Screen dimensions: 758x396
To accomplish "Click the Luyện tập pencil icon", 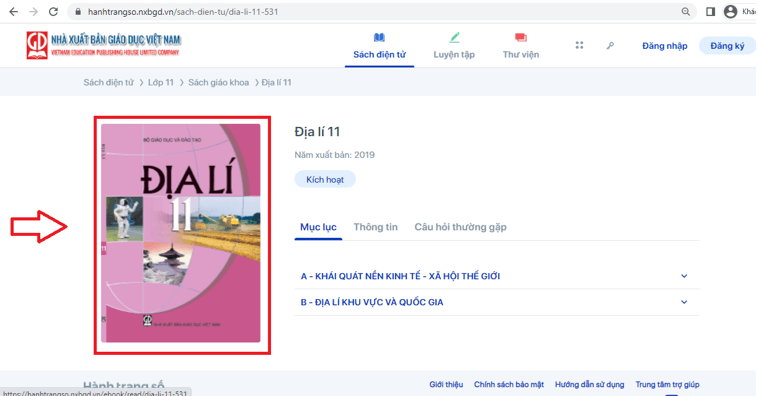I will [x=454, y=38].
